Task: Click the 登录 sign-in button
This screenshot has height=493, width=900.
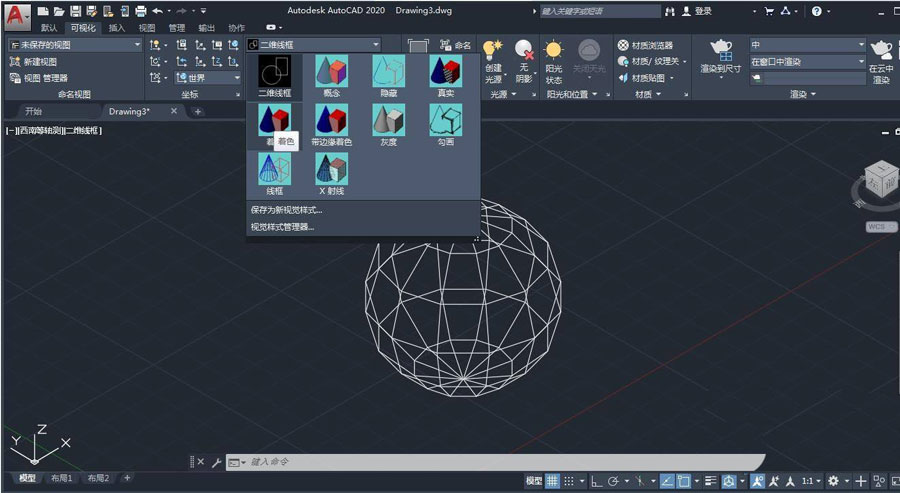Action: (x=697, y=11)
